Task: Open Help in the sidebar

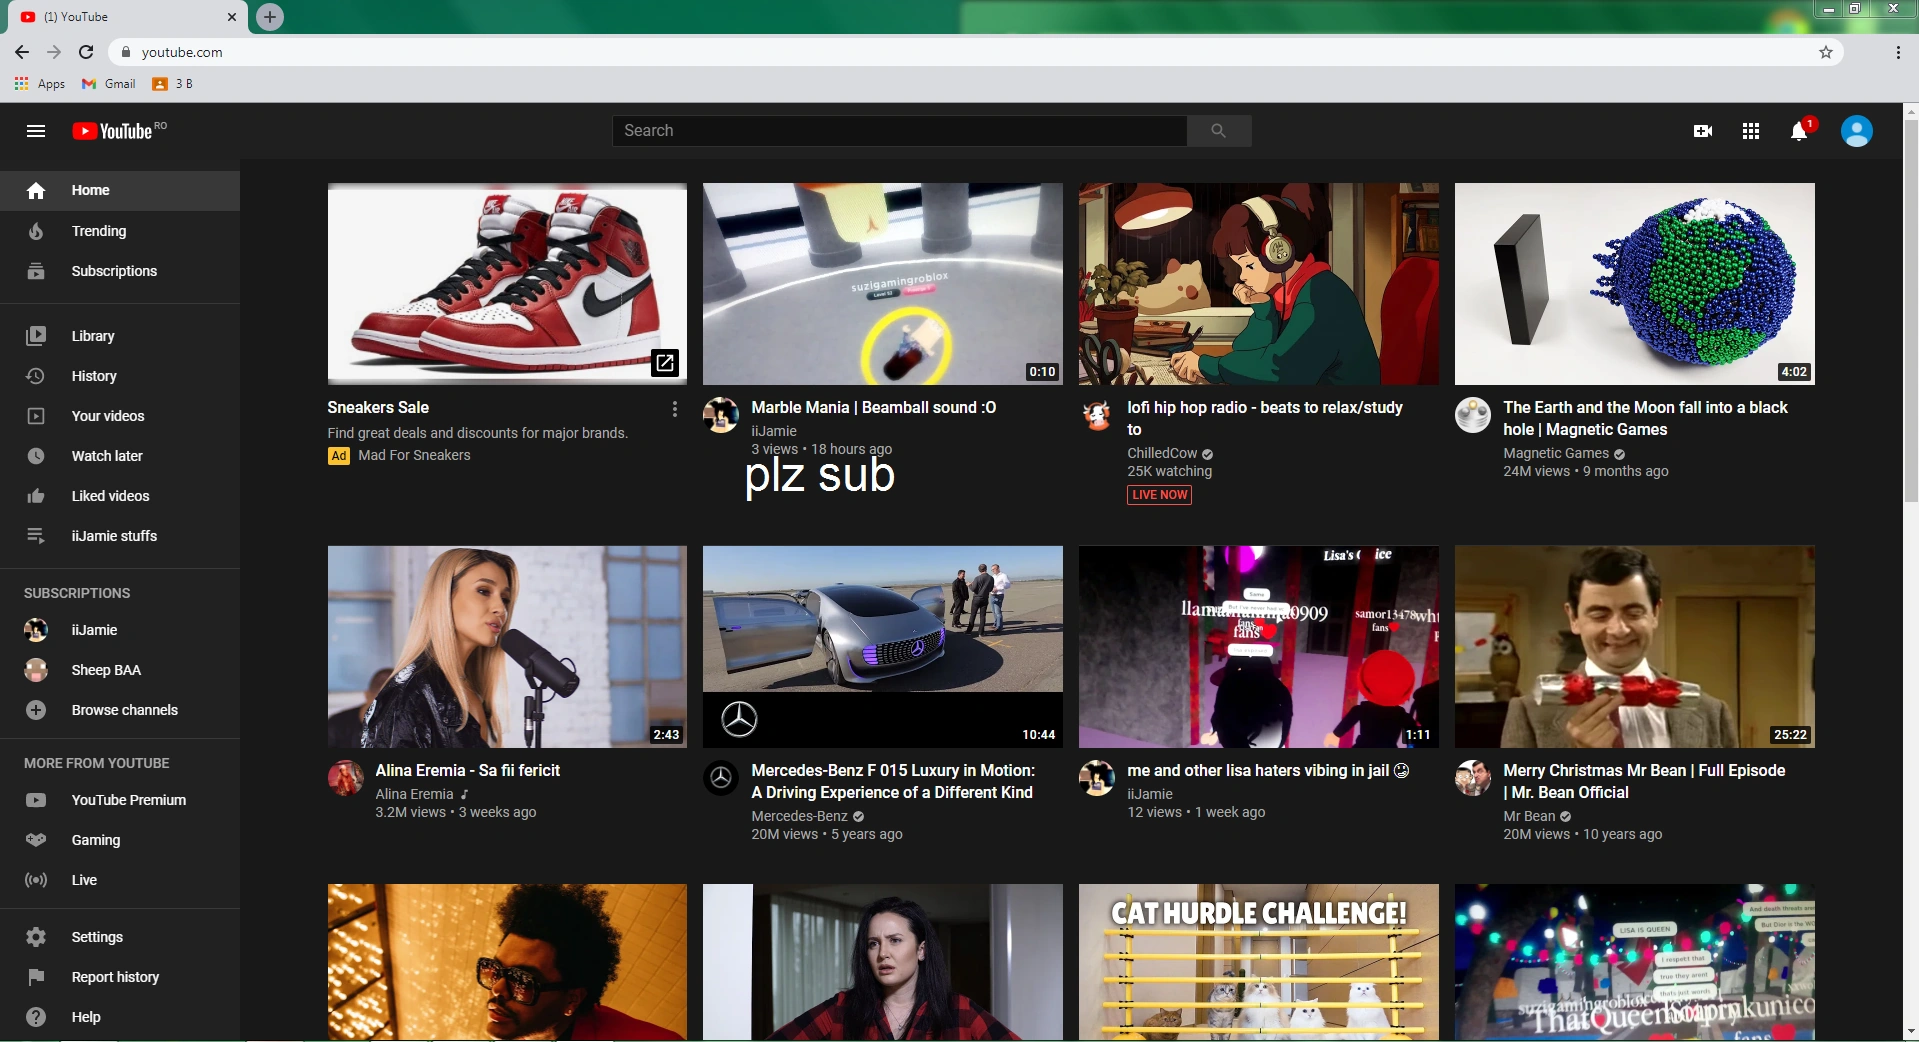Action: click(120, 1017)
